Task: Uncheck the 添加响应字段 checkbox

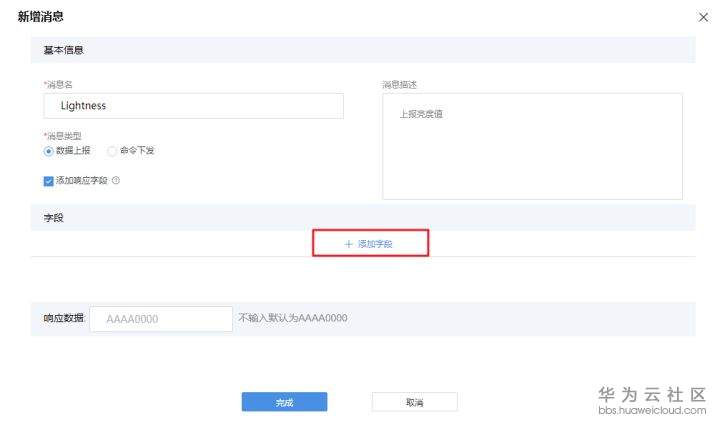Action: [x=49, y=181]
